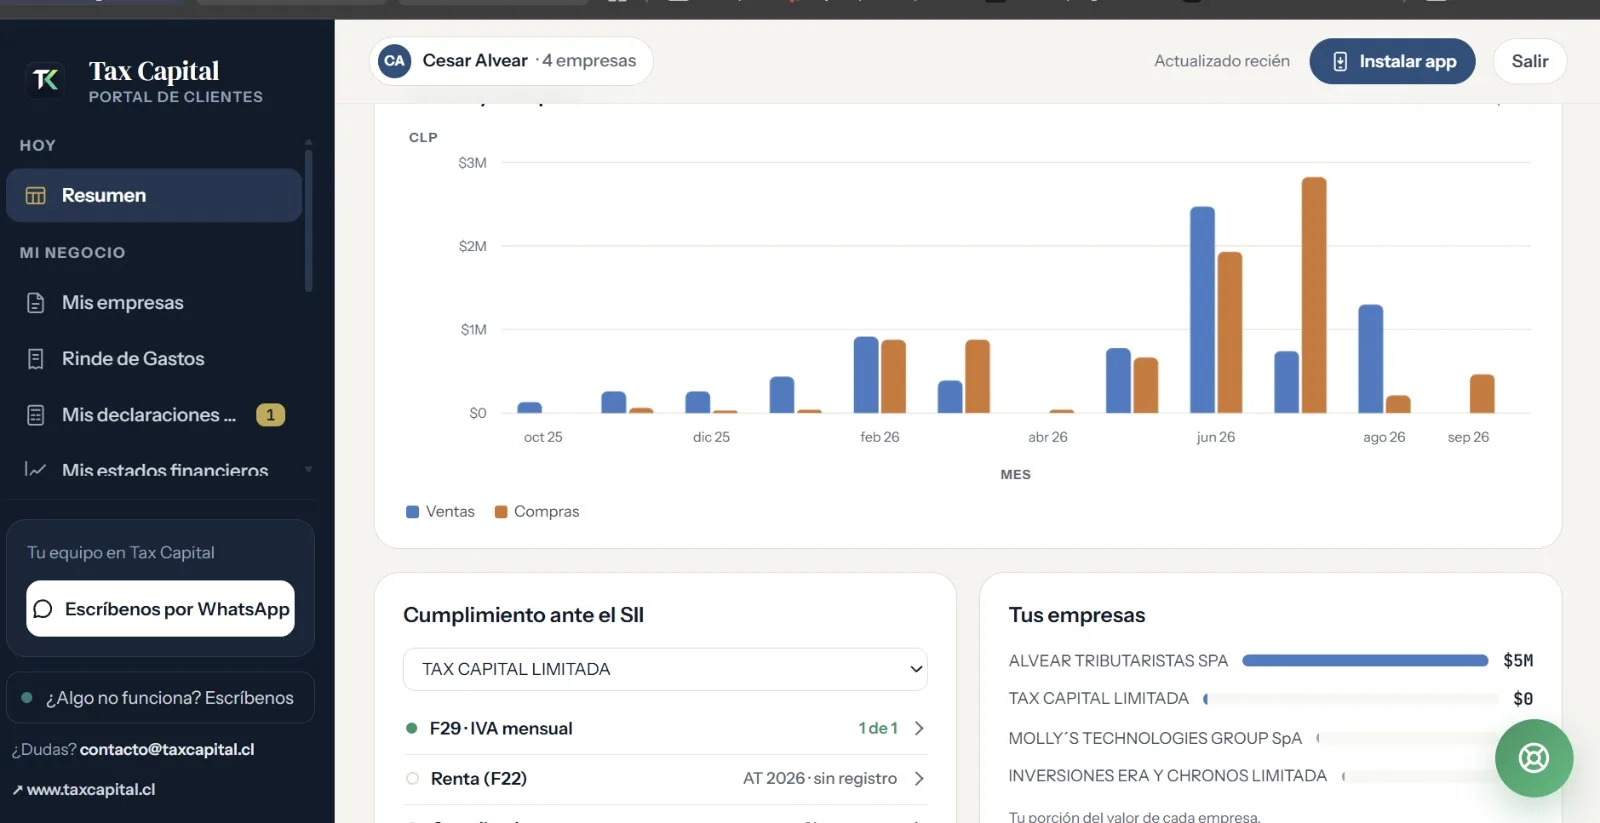Click green status dot beside Algo no funciona

pos(27,698)
